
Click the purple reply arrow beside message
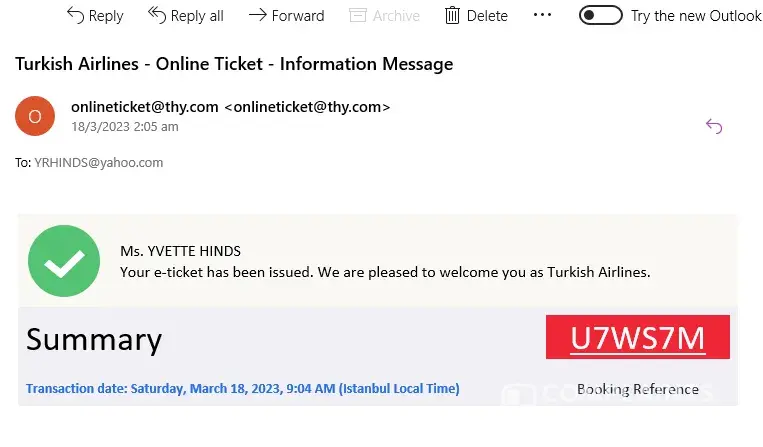714,126
